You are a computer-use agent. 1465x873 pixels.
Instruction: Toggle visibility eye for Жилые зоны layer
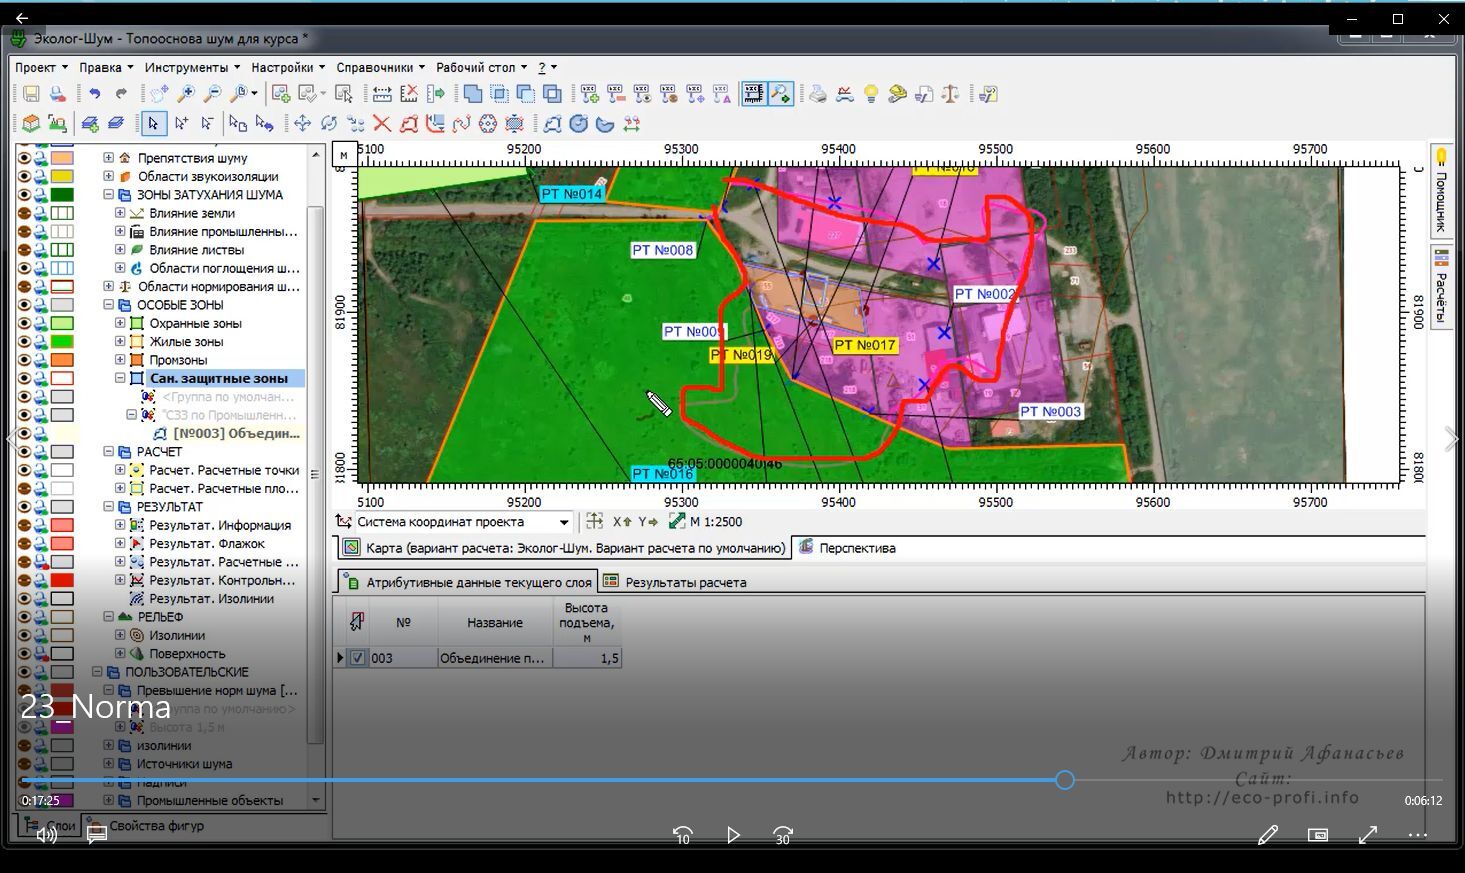point(25,342)
